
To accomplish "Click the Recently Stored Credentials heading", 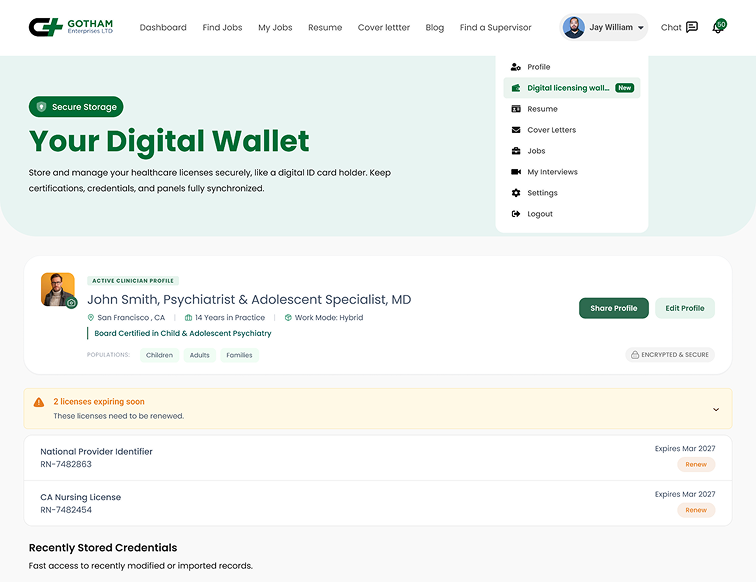I will (103, 548).
